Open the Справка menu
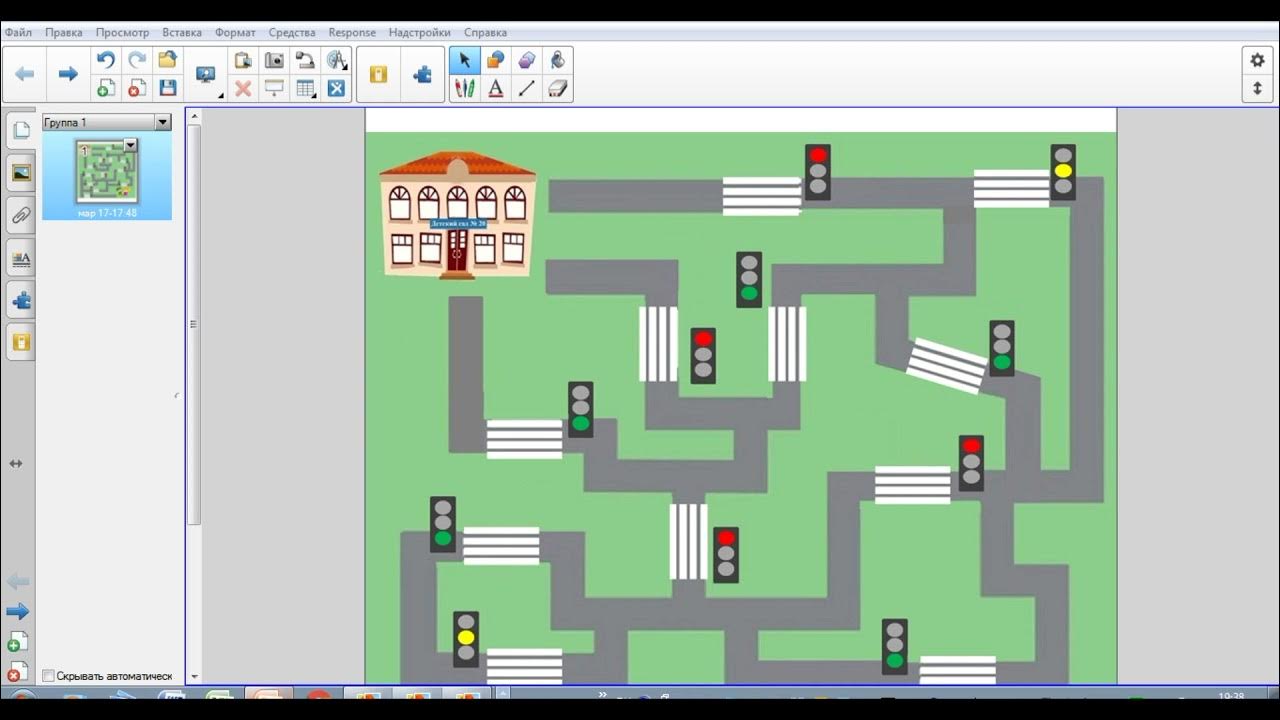The width and height of the screenshot is (1280, 720). (x=485, y=32)
